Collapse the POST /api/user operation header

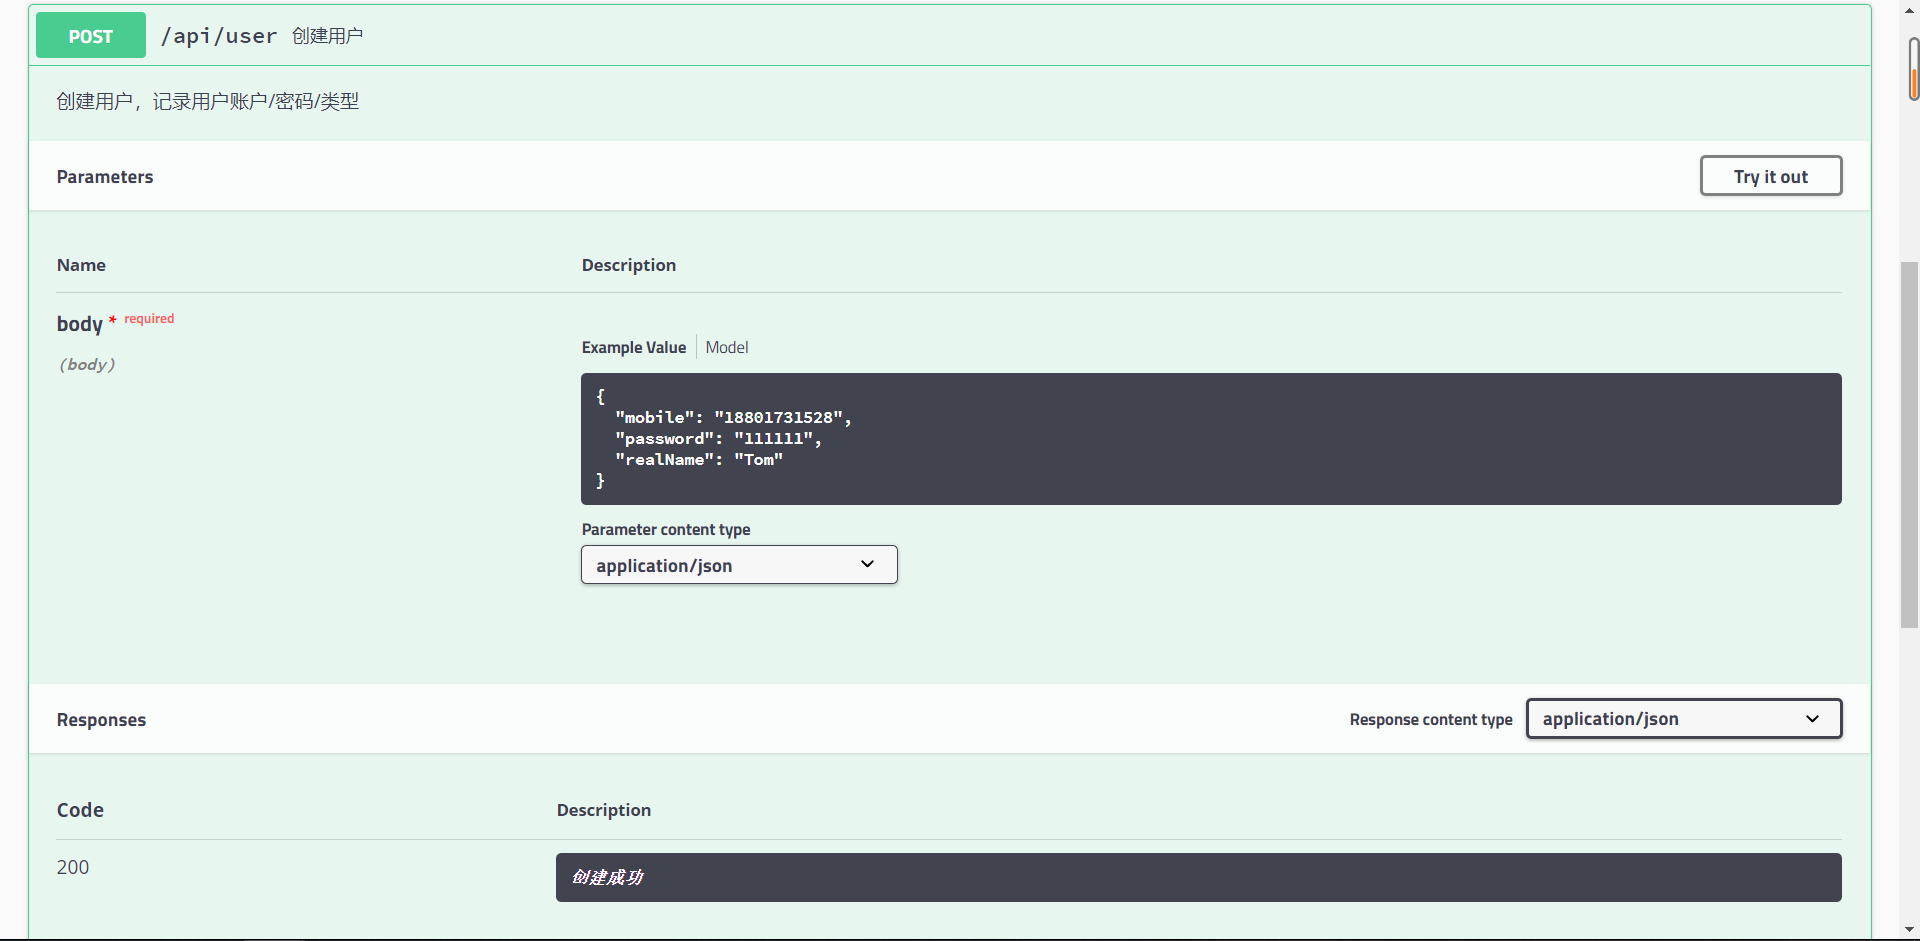click(950, 36)
